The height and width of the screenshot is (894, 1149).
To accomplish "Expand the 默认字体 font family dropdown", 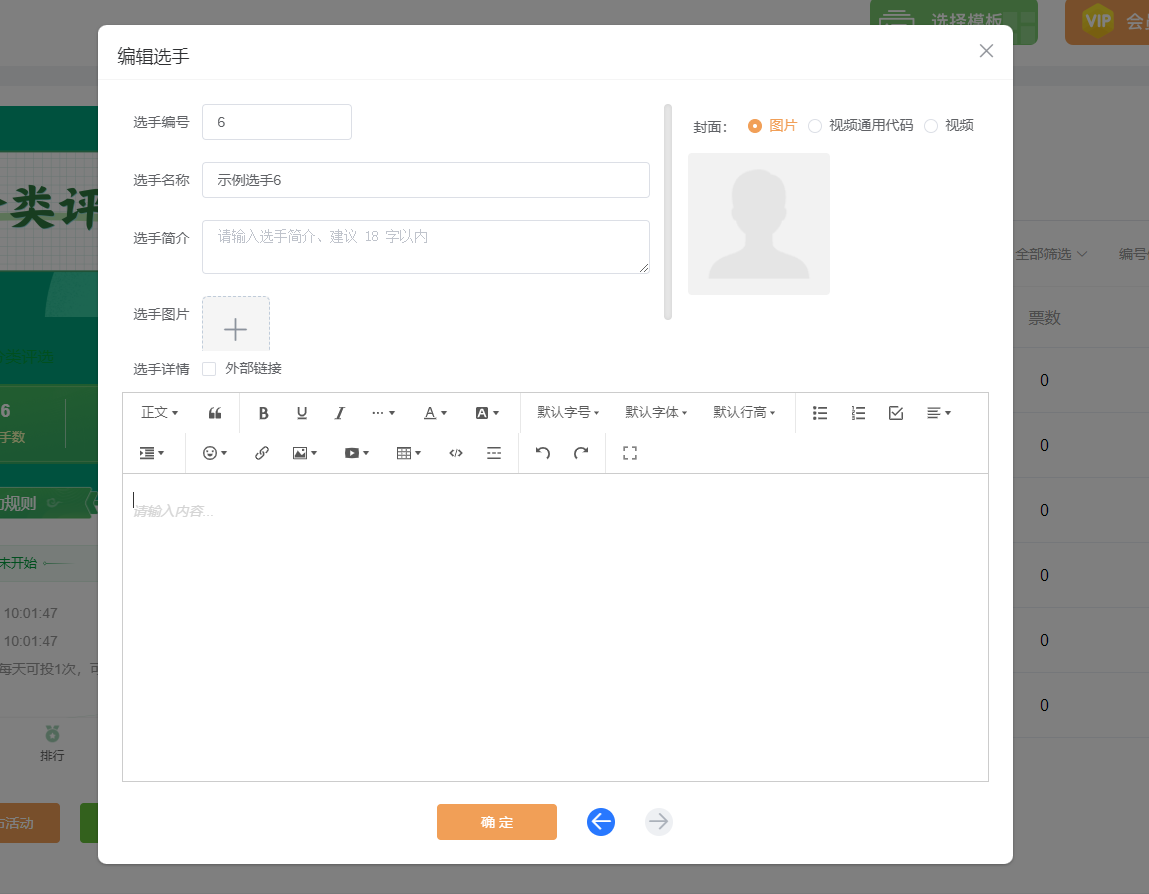I will pos(656,413).
